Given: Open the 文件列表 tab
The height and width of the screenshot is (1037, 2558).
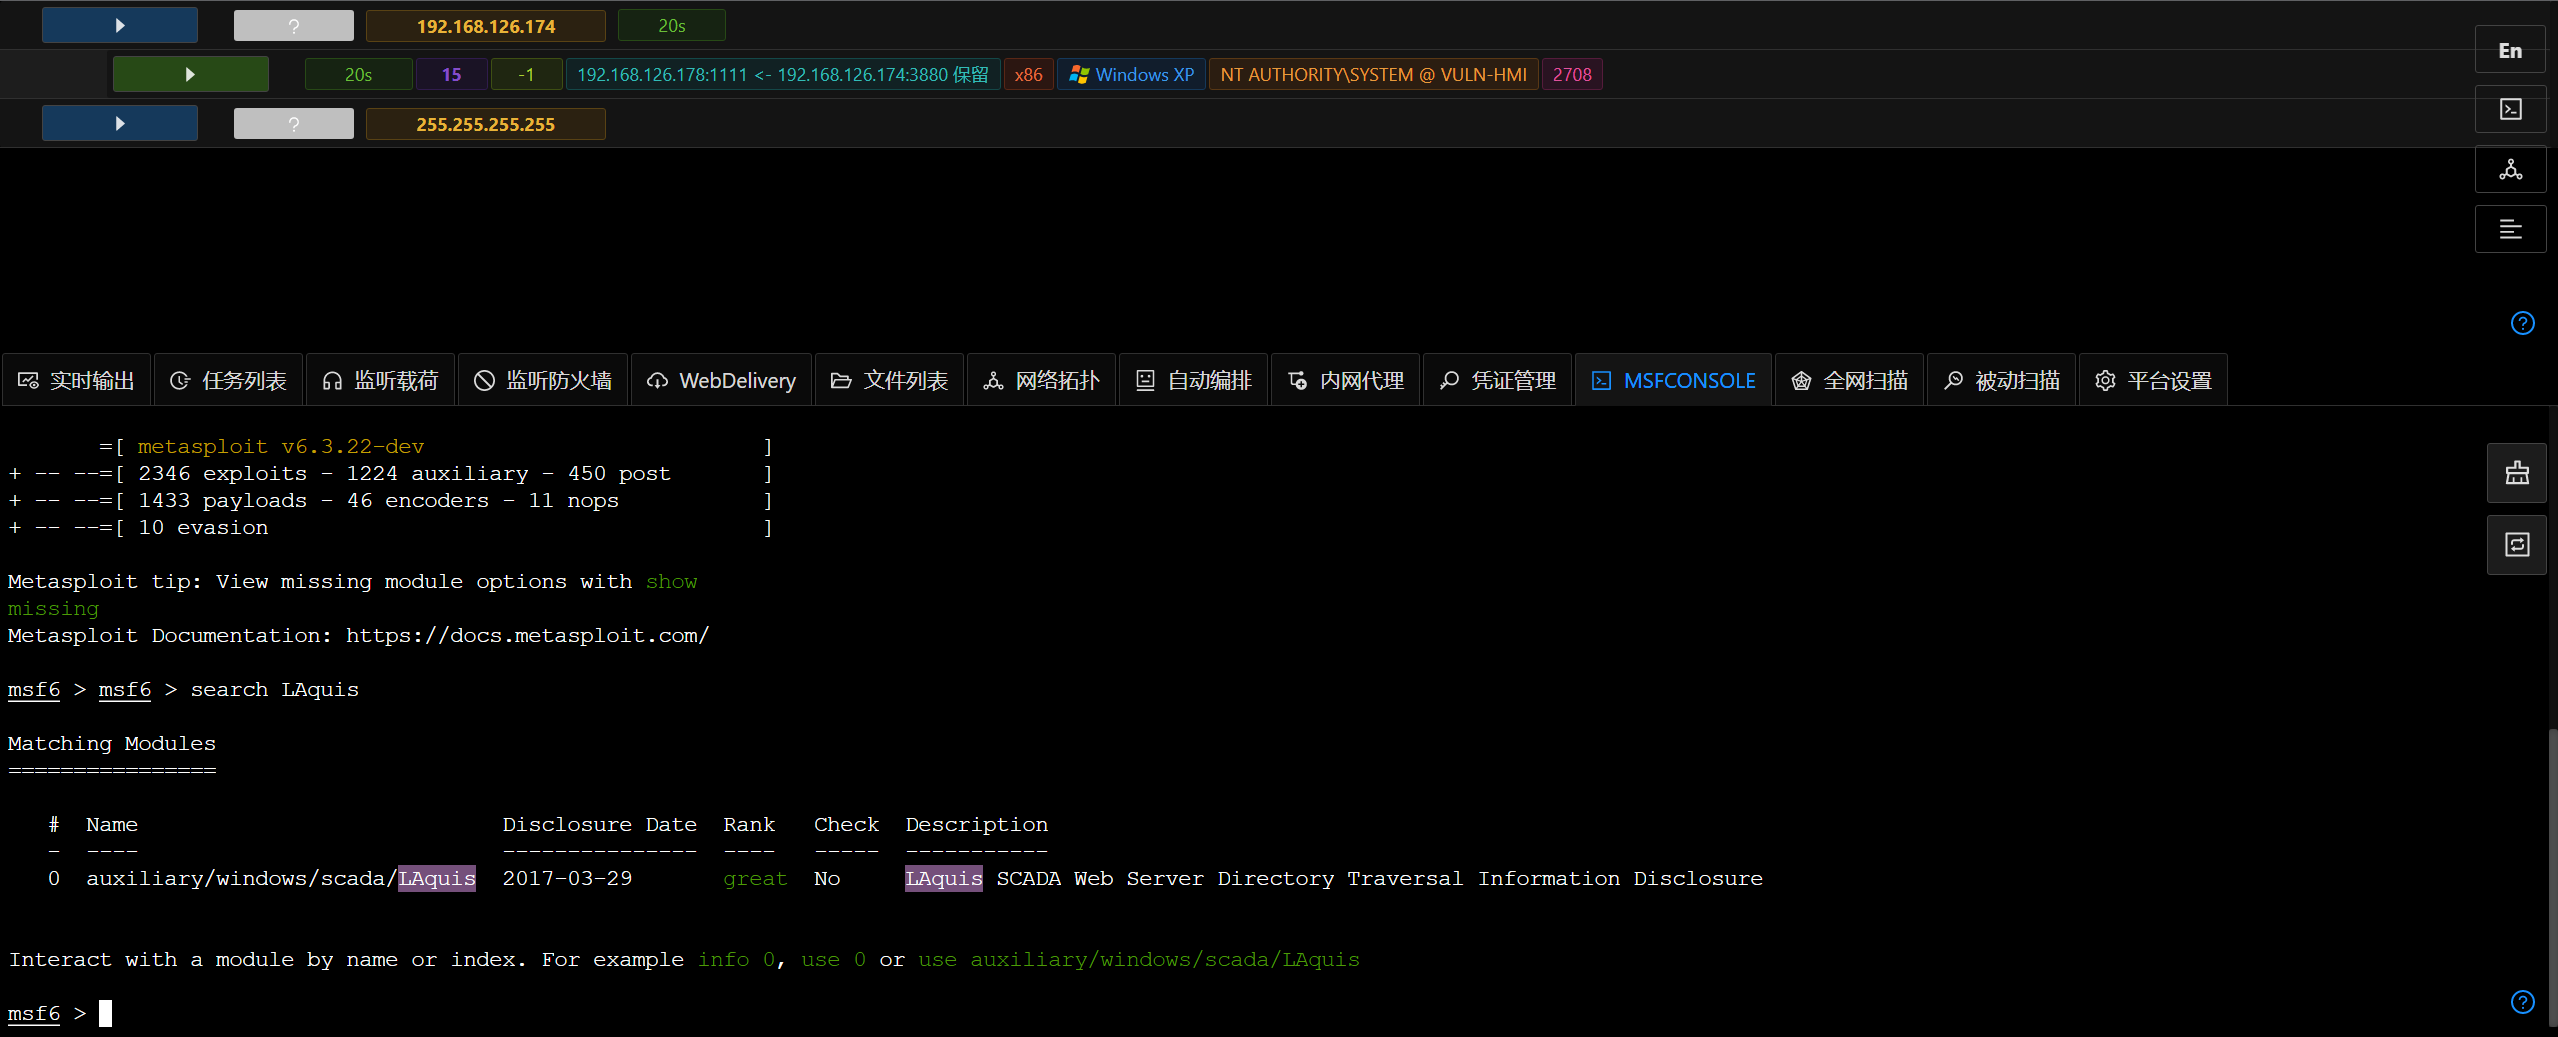Looking at the screenshot, I should pyautogui.click(x=890, y=380).
